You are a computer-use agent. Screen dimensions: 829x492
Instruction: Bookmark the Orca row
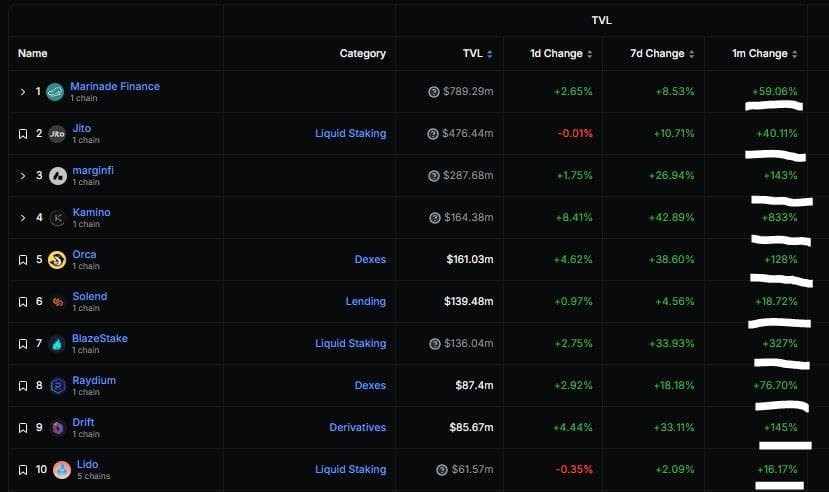[23, 260]
